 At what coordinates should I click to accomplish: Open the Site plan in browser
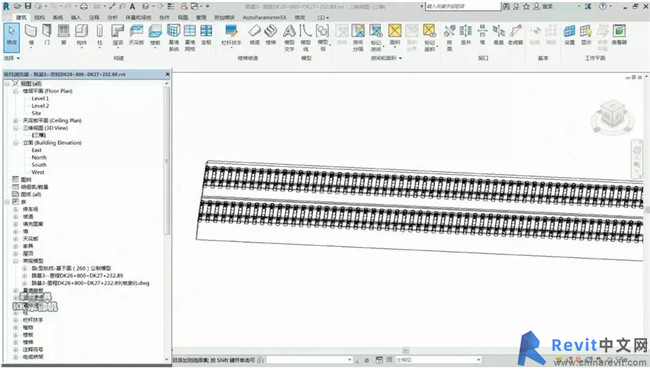point(36,113)
